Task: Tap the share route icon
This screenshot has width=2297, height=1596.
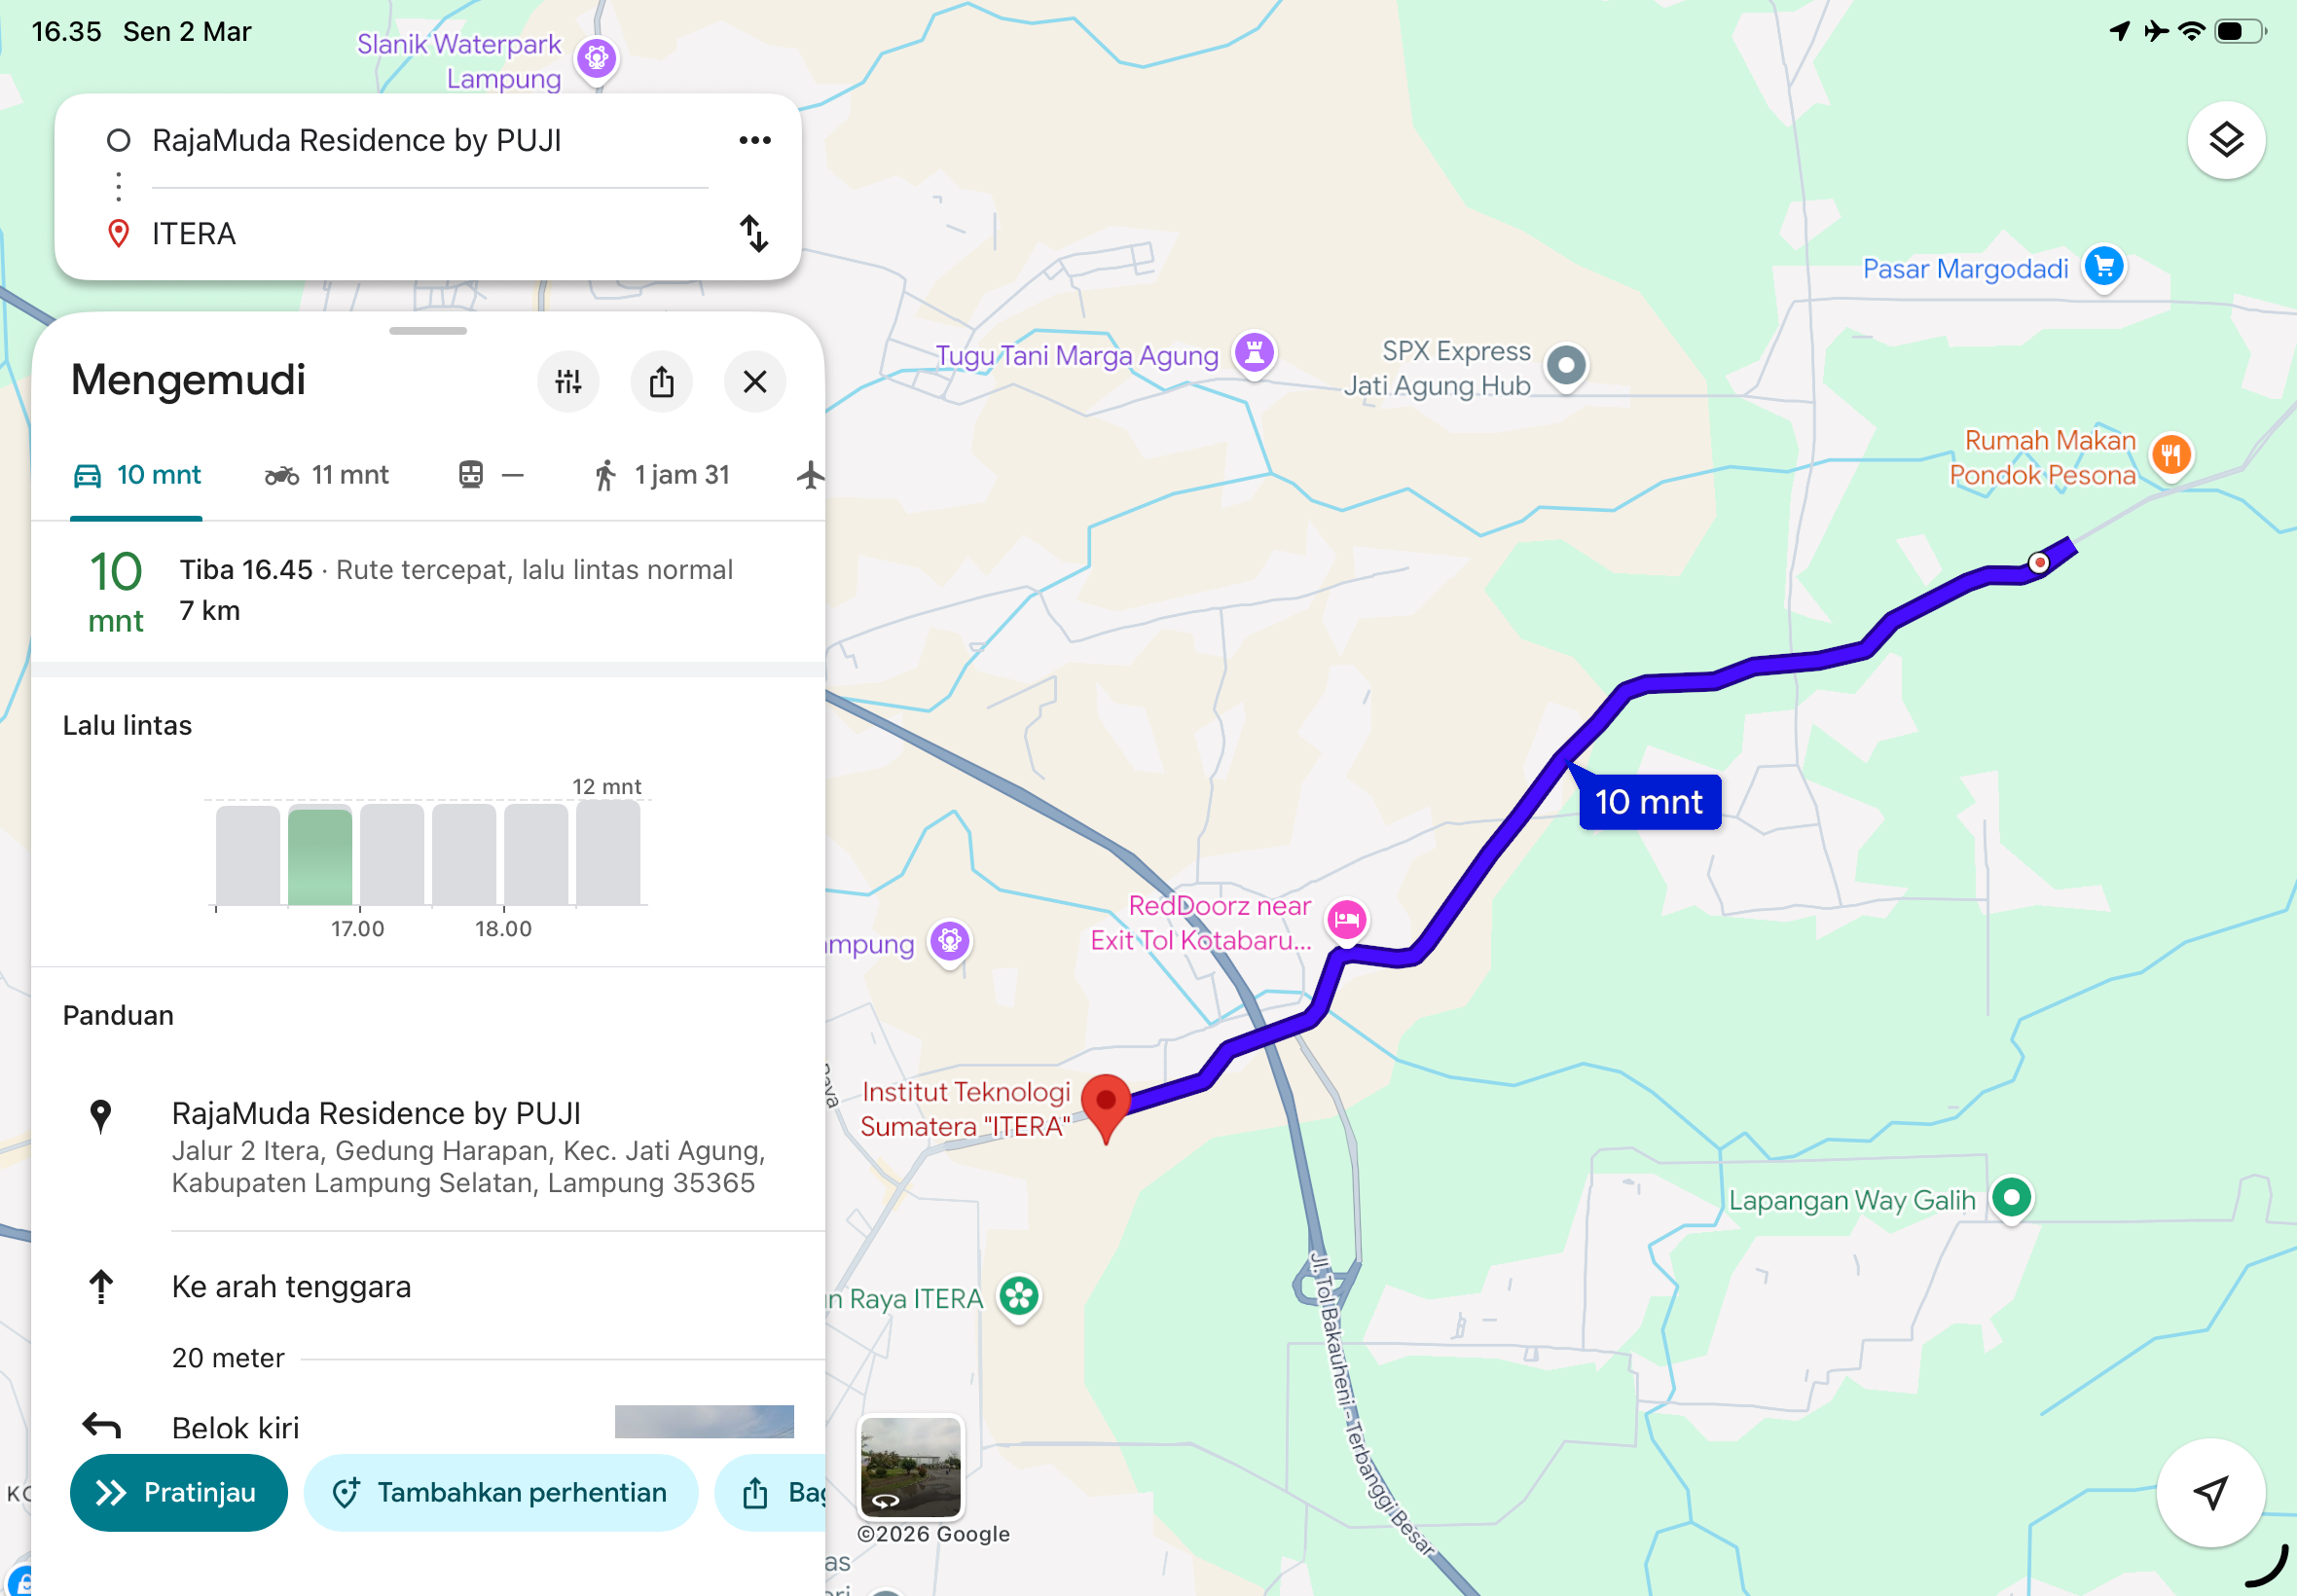Action: 661,381
